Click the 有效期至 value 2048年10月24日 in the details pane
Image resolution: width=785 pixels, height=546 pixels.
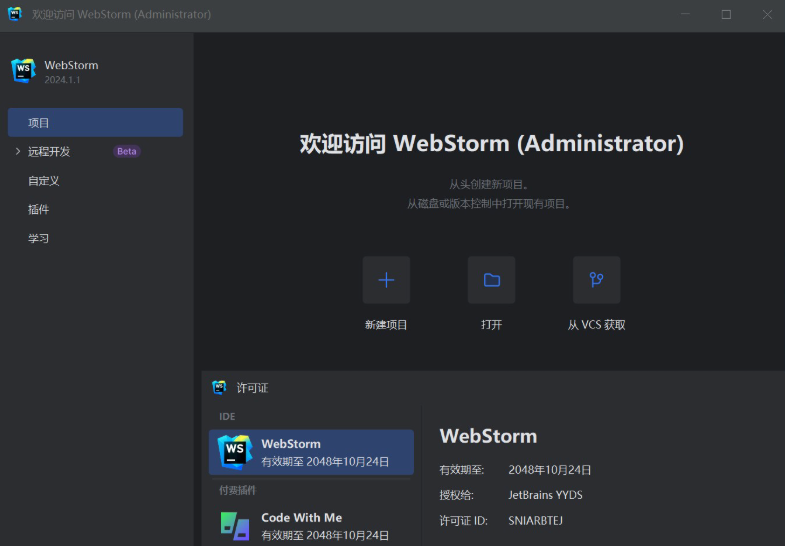coord(550,470)
